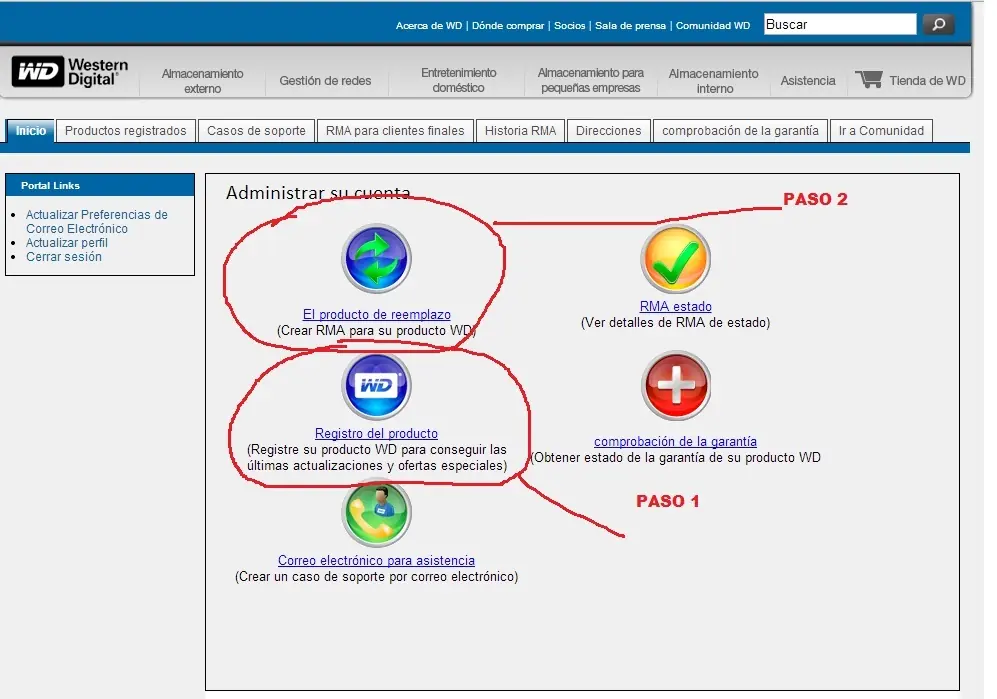Click the yellow RMA status checkmark icon
The width and height of the screenshot is (997, 699).
[675, 260]
